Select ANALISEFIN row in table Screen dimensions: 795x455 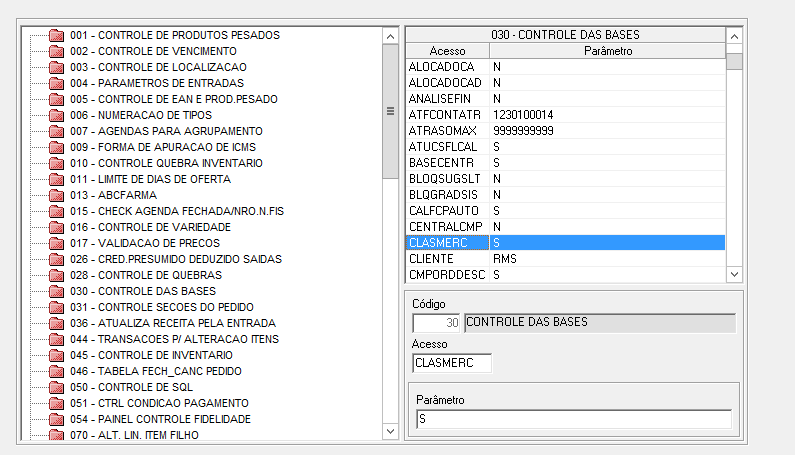pos(565,99)
